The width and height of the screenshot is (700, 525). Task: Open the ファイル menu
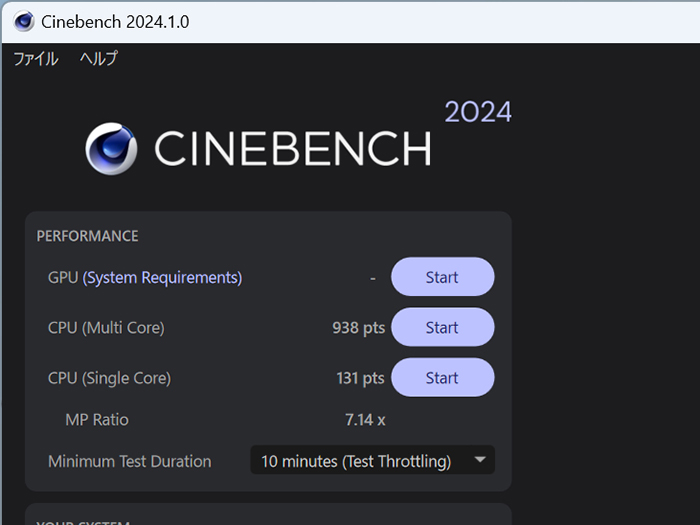click(35, 59)
